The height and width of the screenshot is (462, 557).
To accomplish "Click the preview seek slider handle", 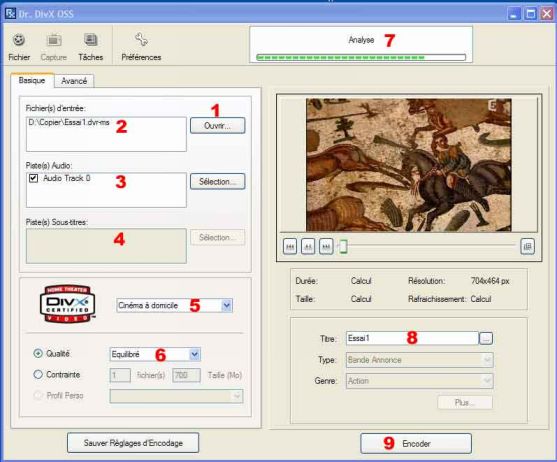I will (x=343, y=246).
